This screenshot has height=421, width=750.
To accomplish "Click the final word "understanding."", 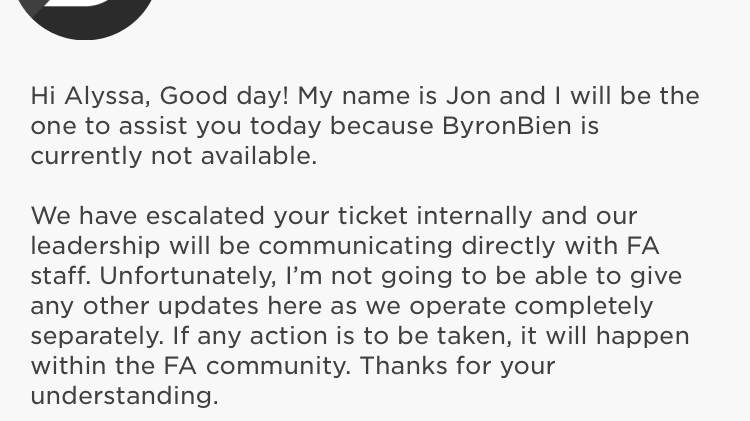I will pos(124,396).
